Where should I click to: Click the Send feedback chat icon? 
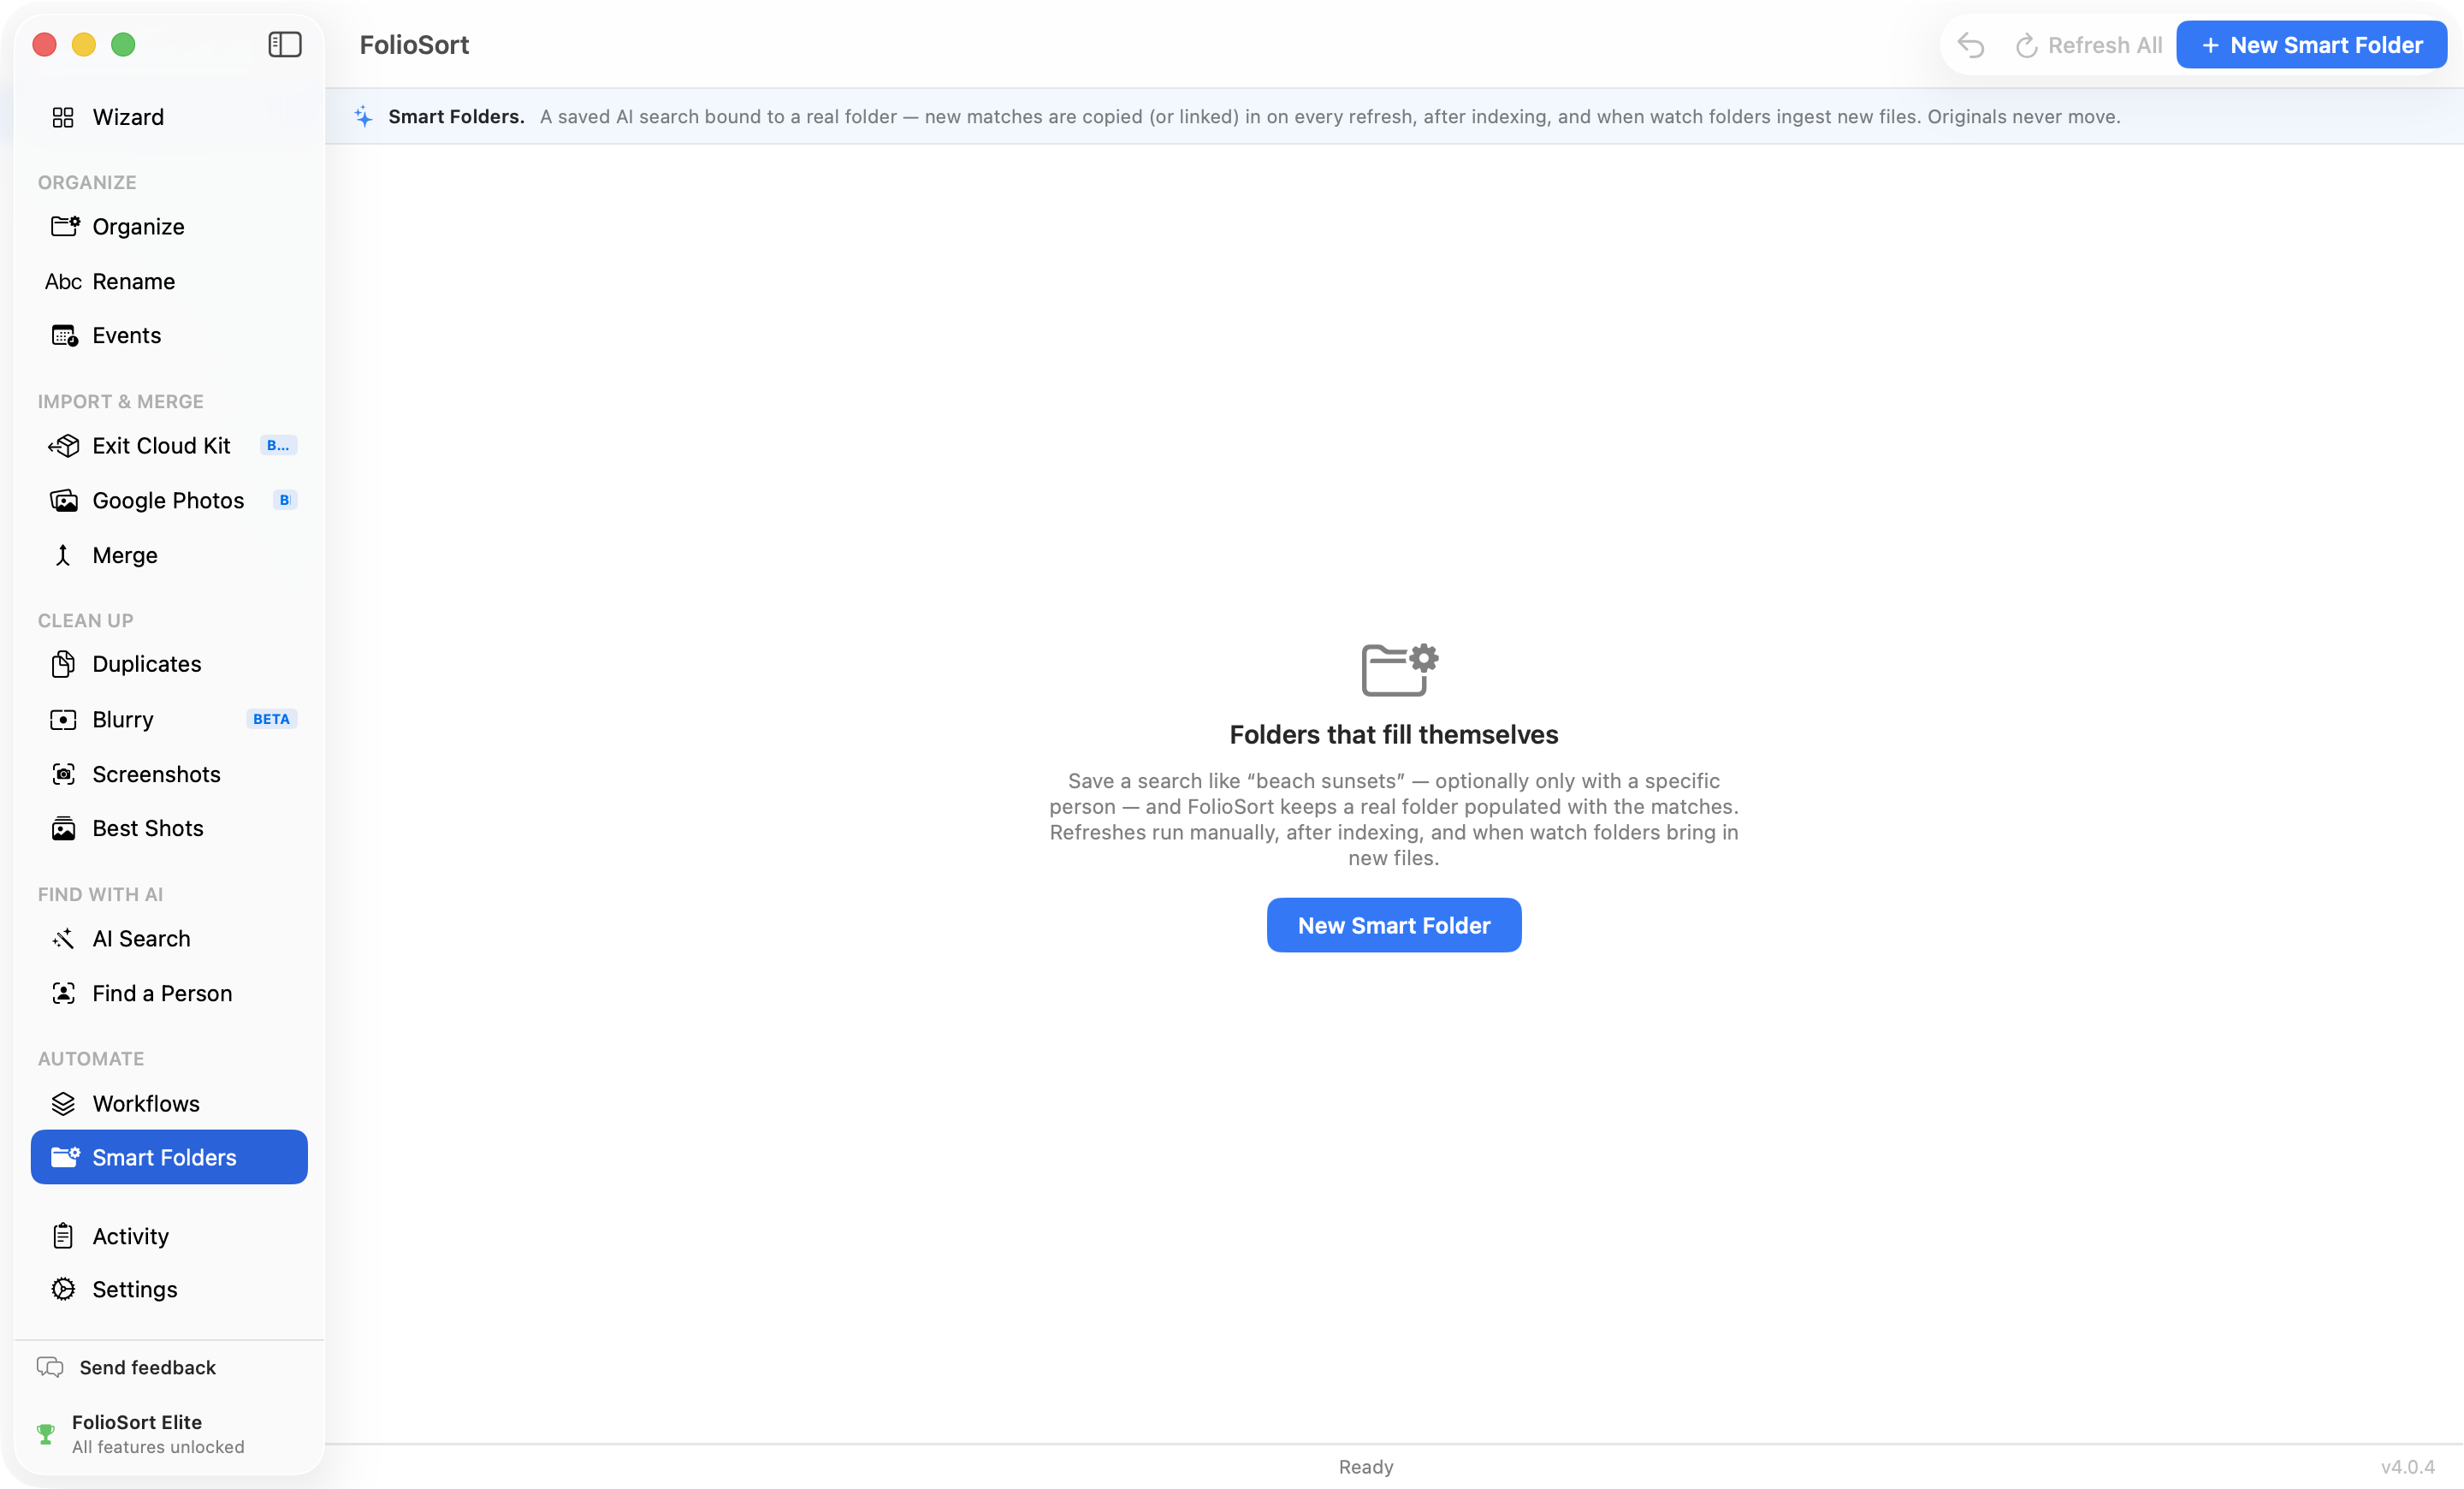[x=50, y=1367]
